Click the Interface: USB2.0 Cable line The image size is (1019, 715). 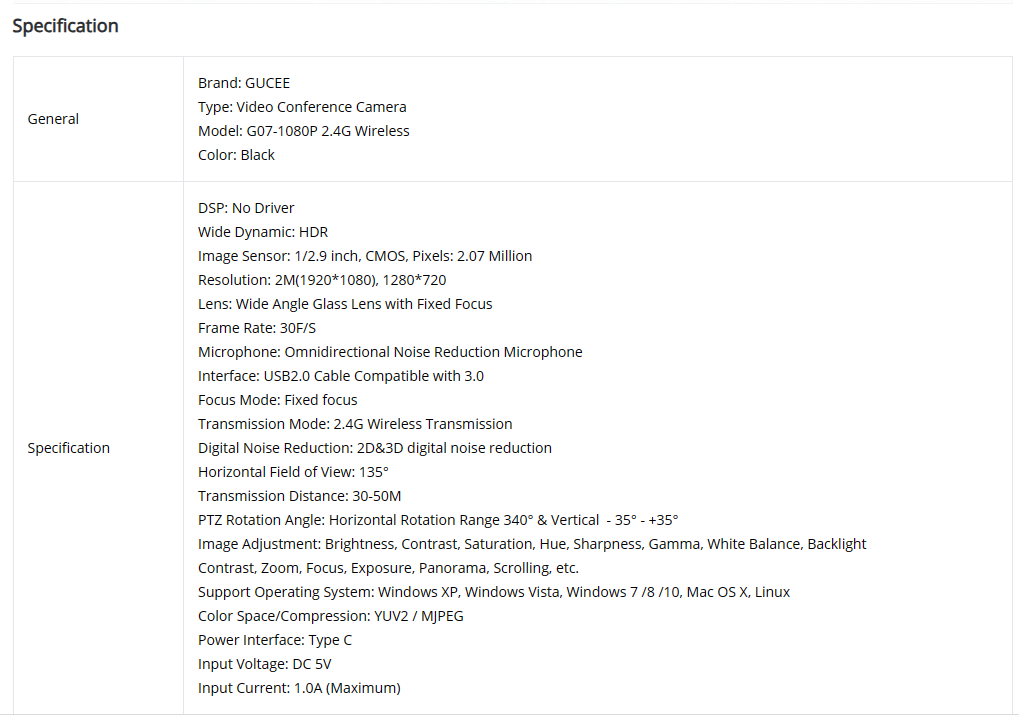tap(341, 376)
